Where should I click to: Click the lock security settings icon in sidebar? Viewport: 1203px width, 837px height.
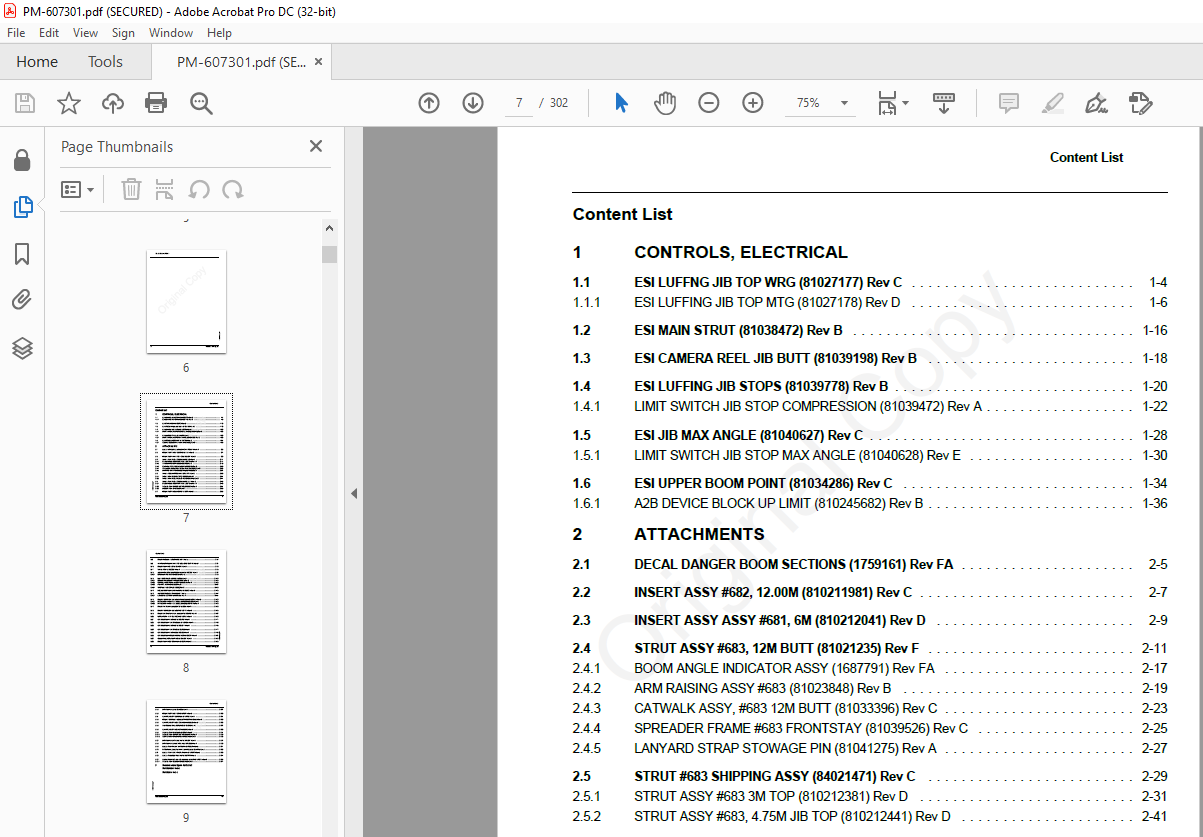tap(22, 161)
